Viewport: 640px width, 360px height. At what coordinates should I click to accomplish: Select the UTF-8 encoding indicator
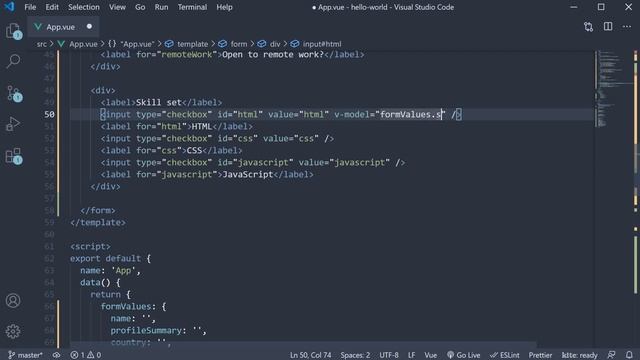pyautogui.click(x=389, y=355)
